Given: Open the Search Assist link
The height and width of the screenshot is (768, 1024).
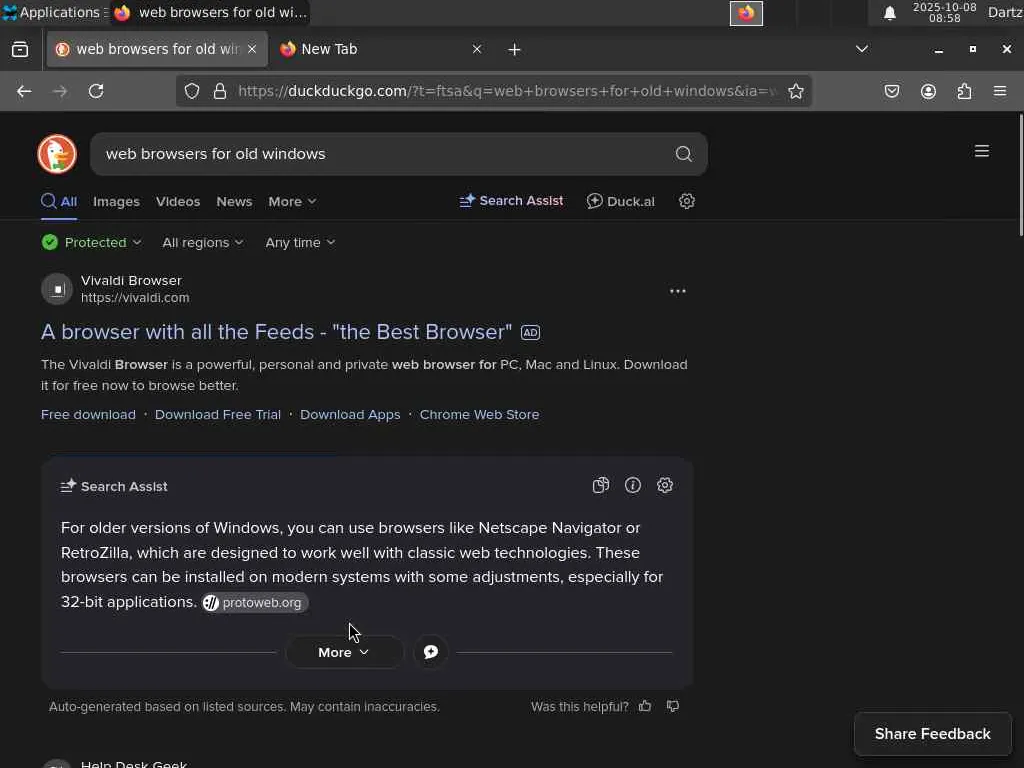Looking at the screenshot, I should [x=511, y=201].
